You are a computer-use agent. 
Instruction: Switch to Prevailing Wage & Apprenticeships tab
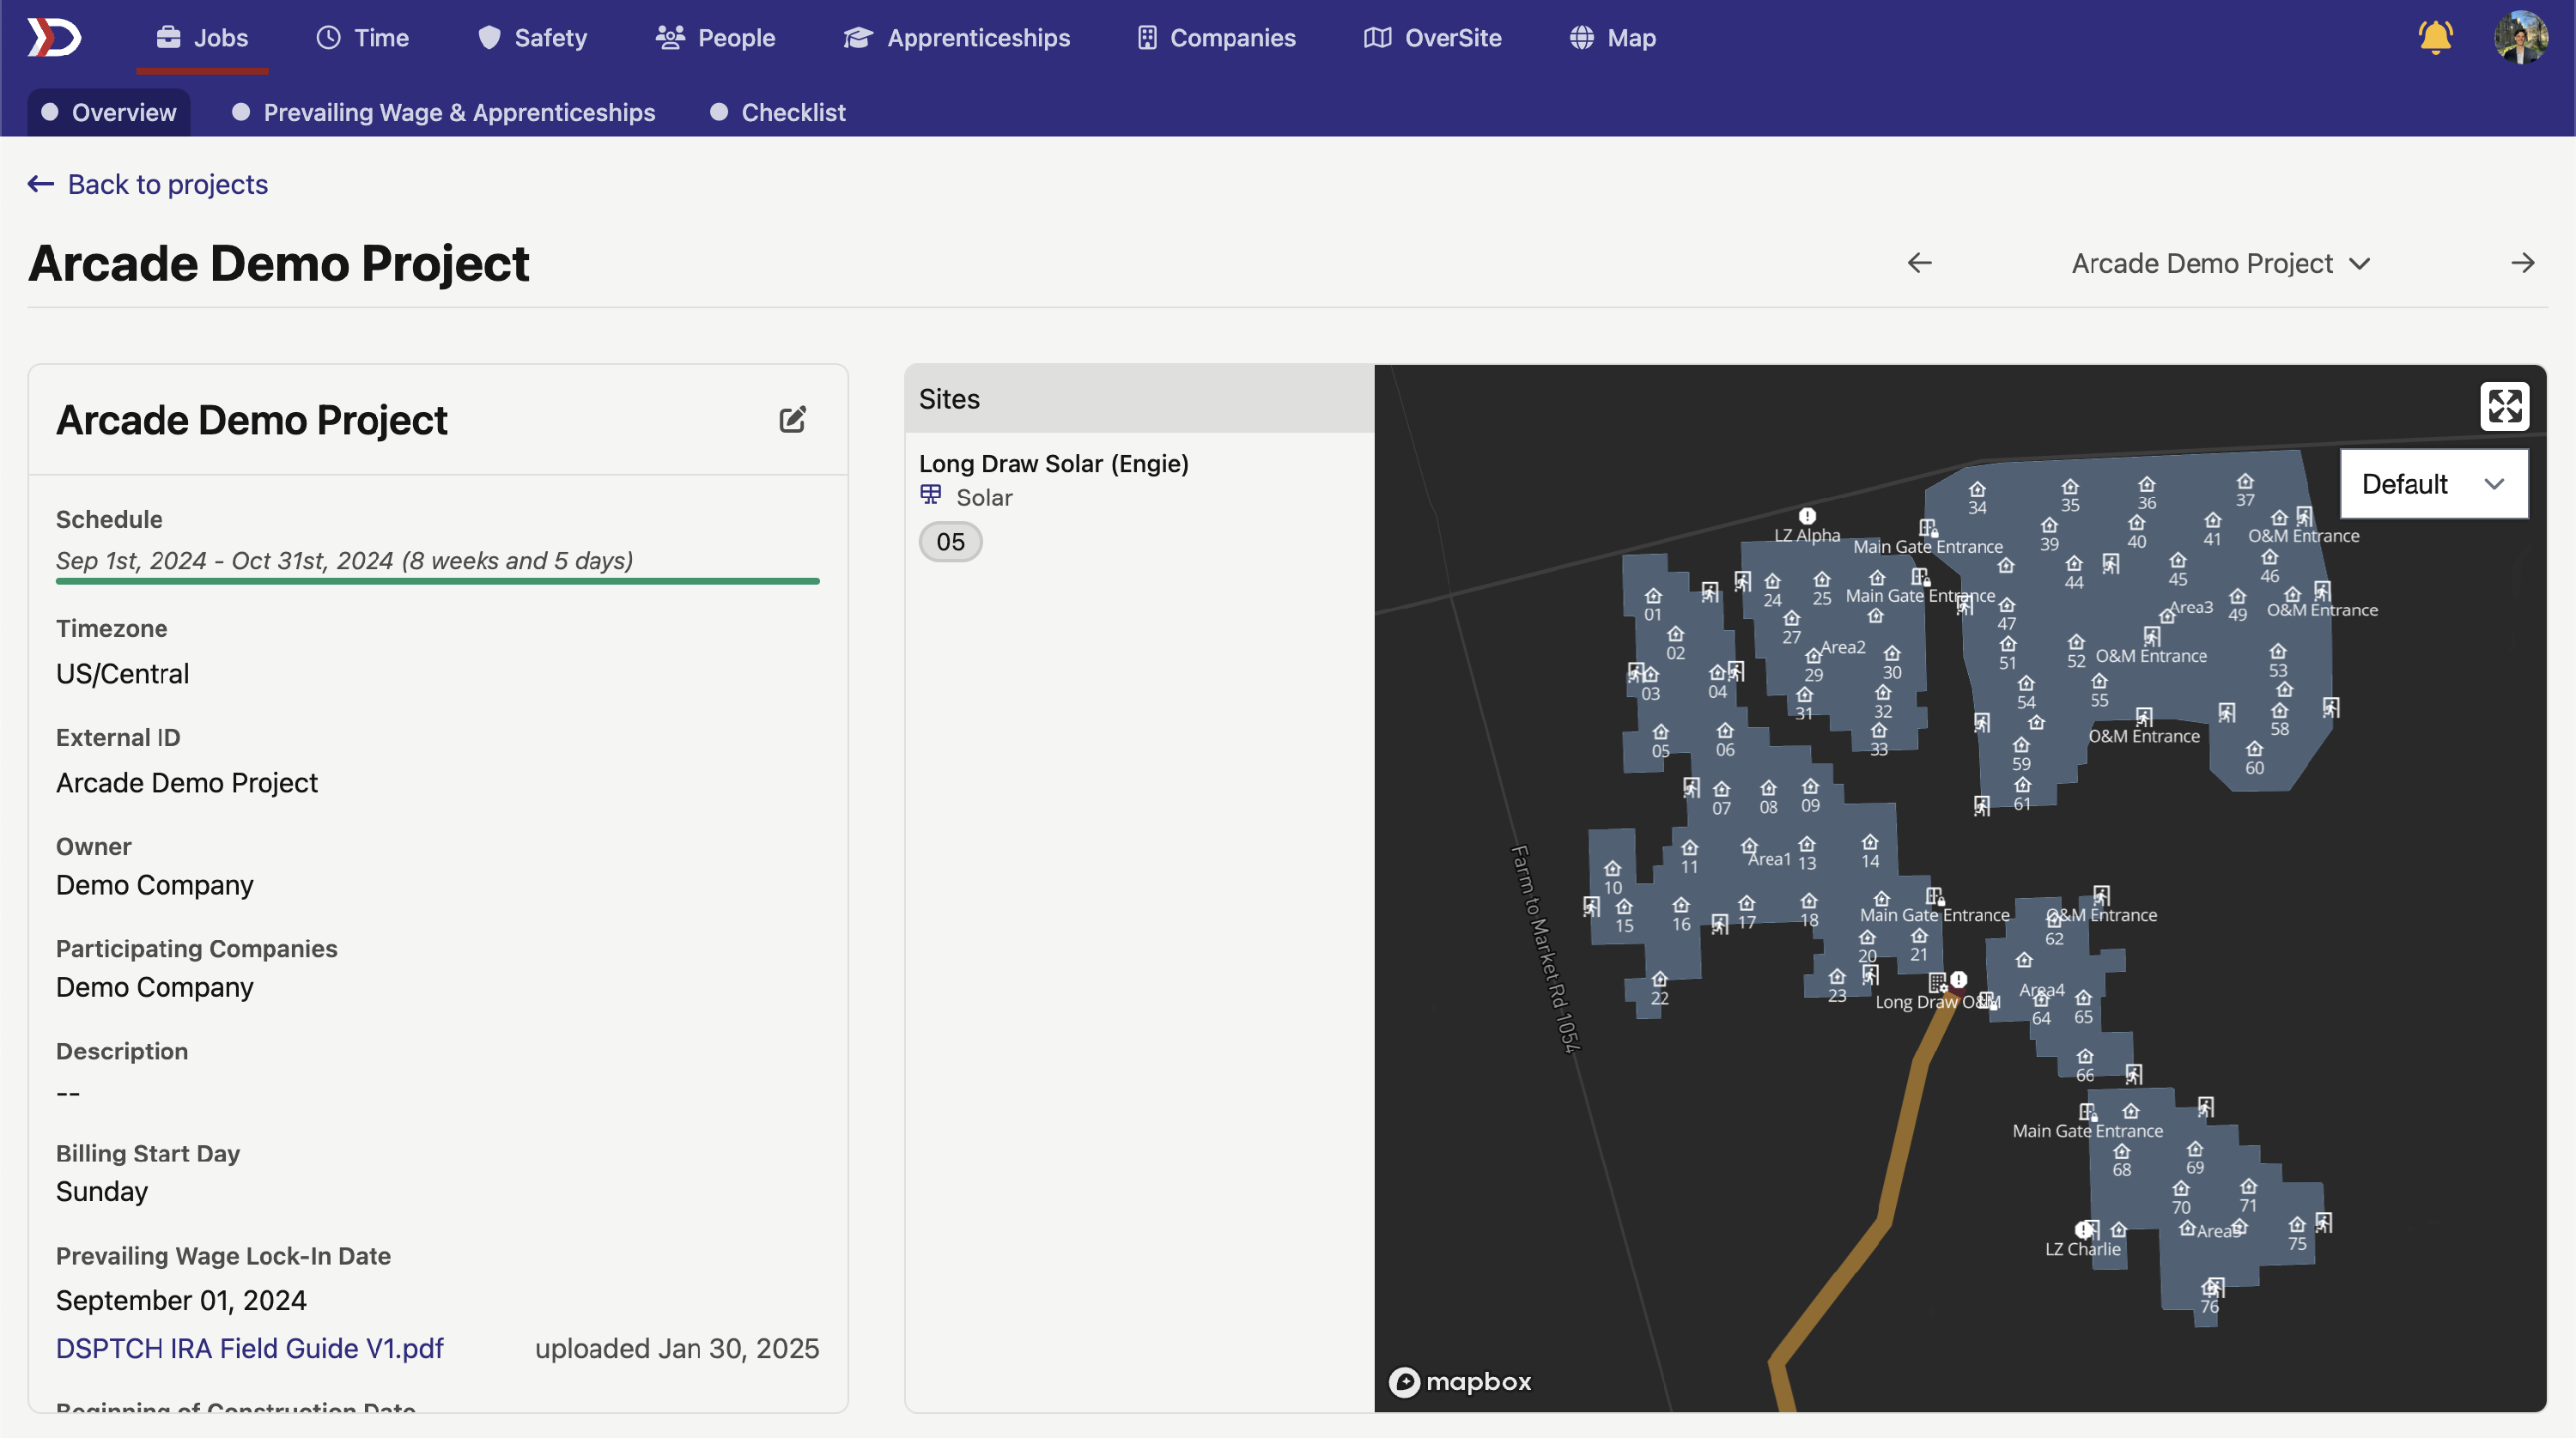pyautogui.click(x=443, y=112)
